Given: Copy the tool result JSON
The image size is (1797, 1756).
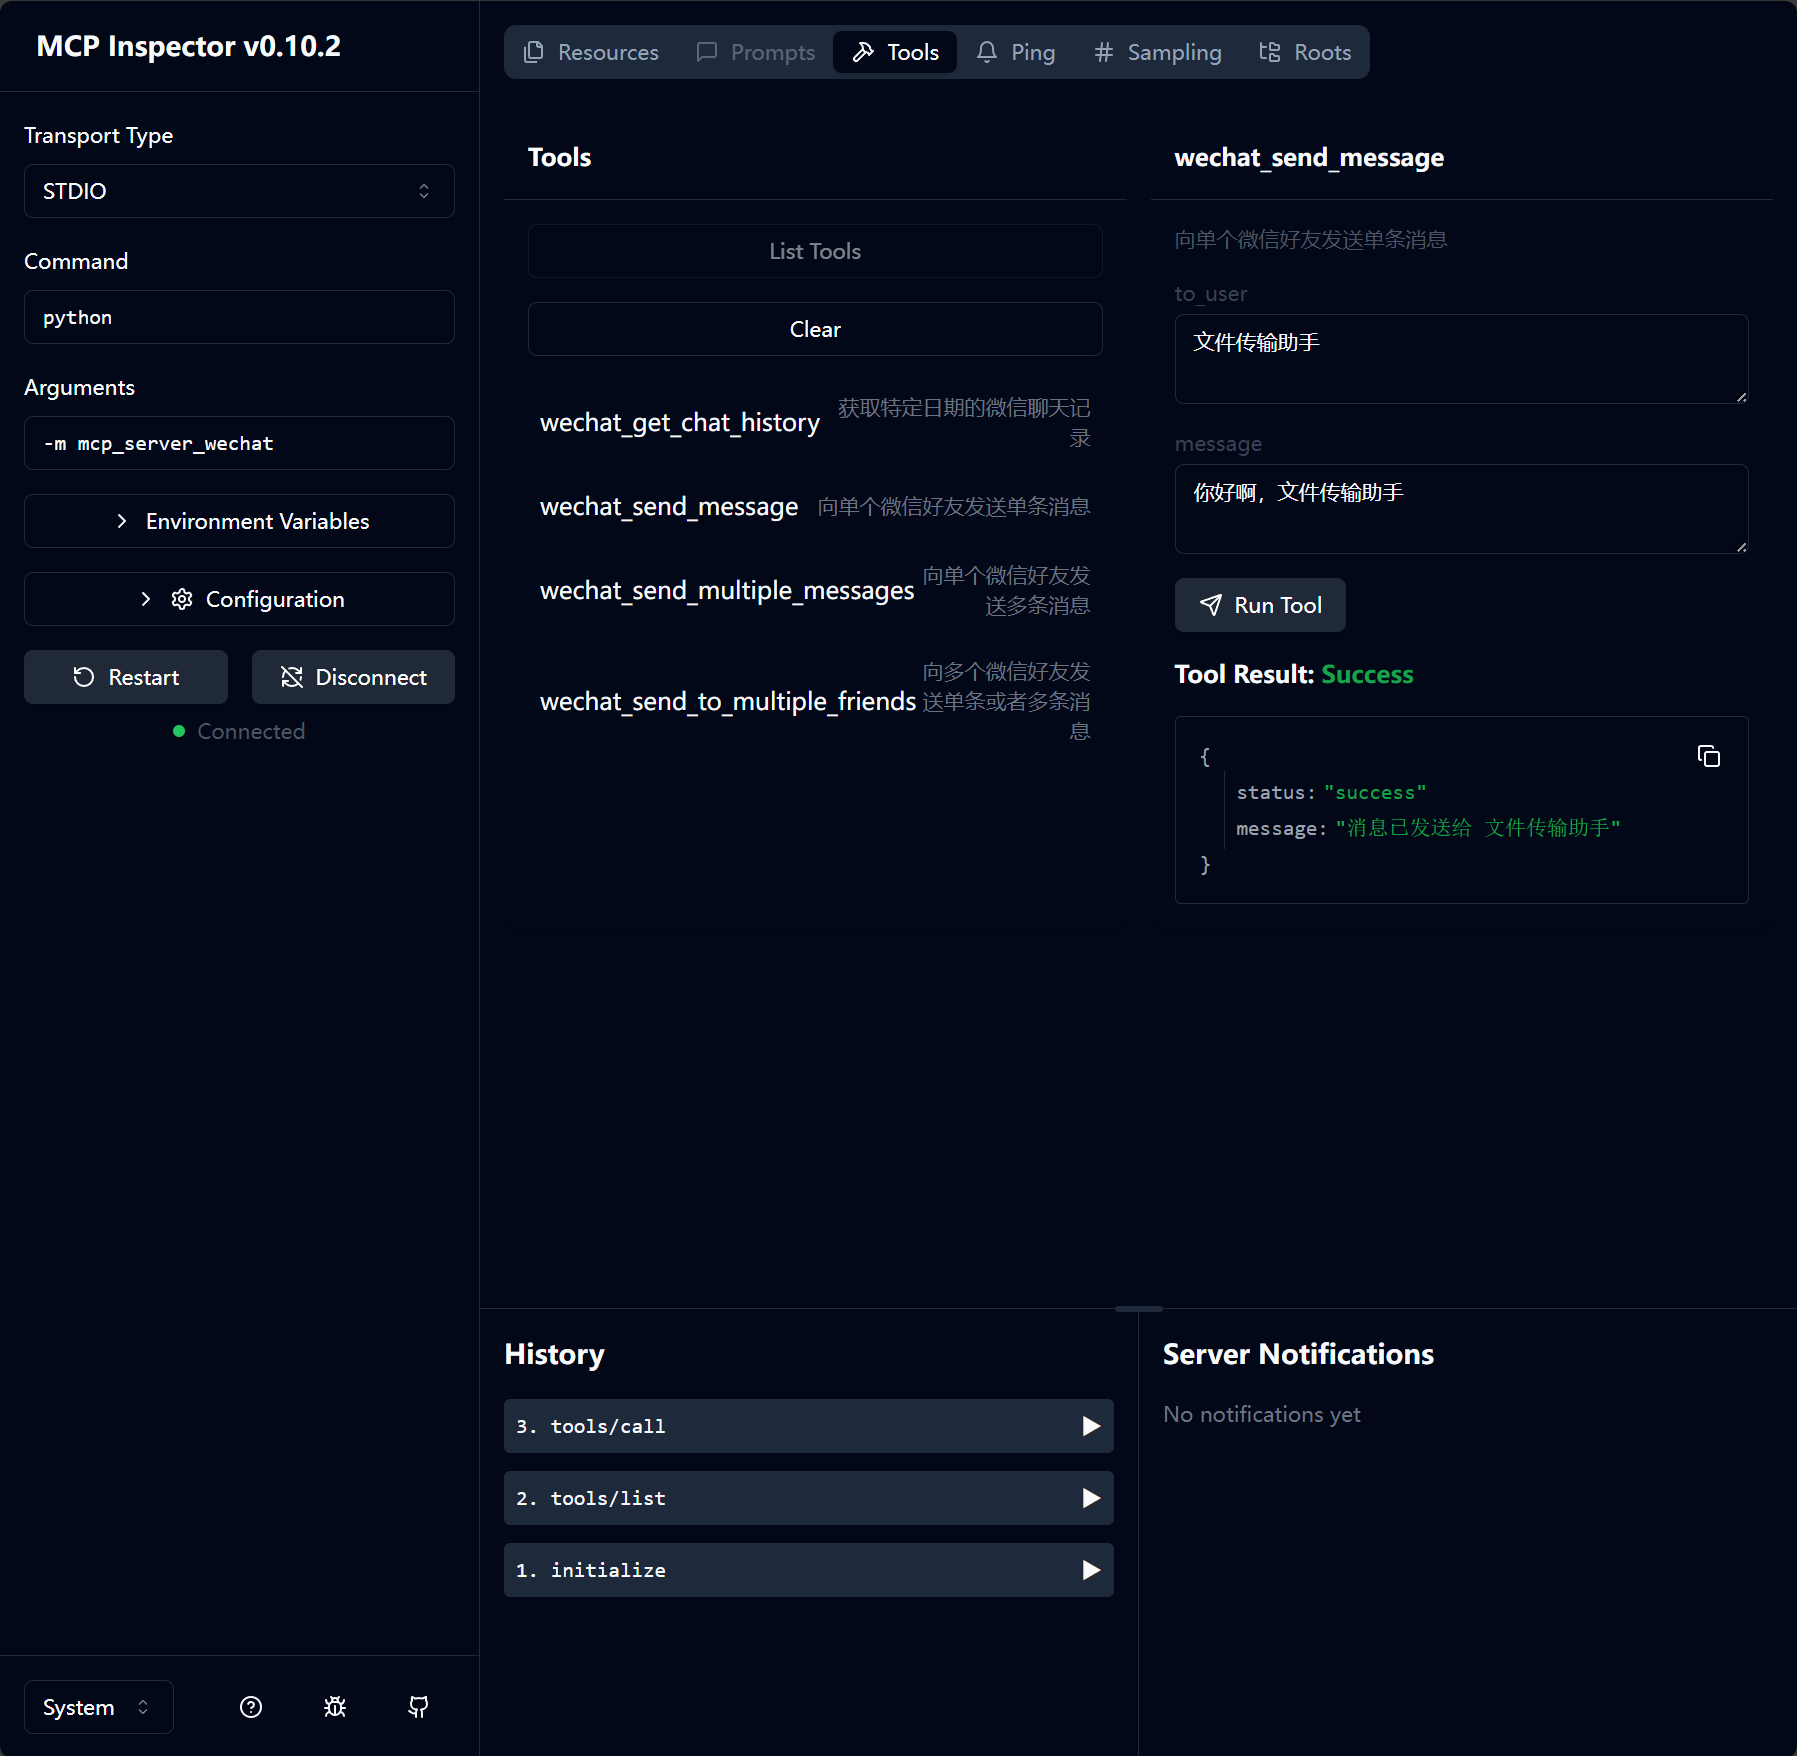Looking at the screenshot, I should 1708,756.
